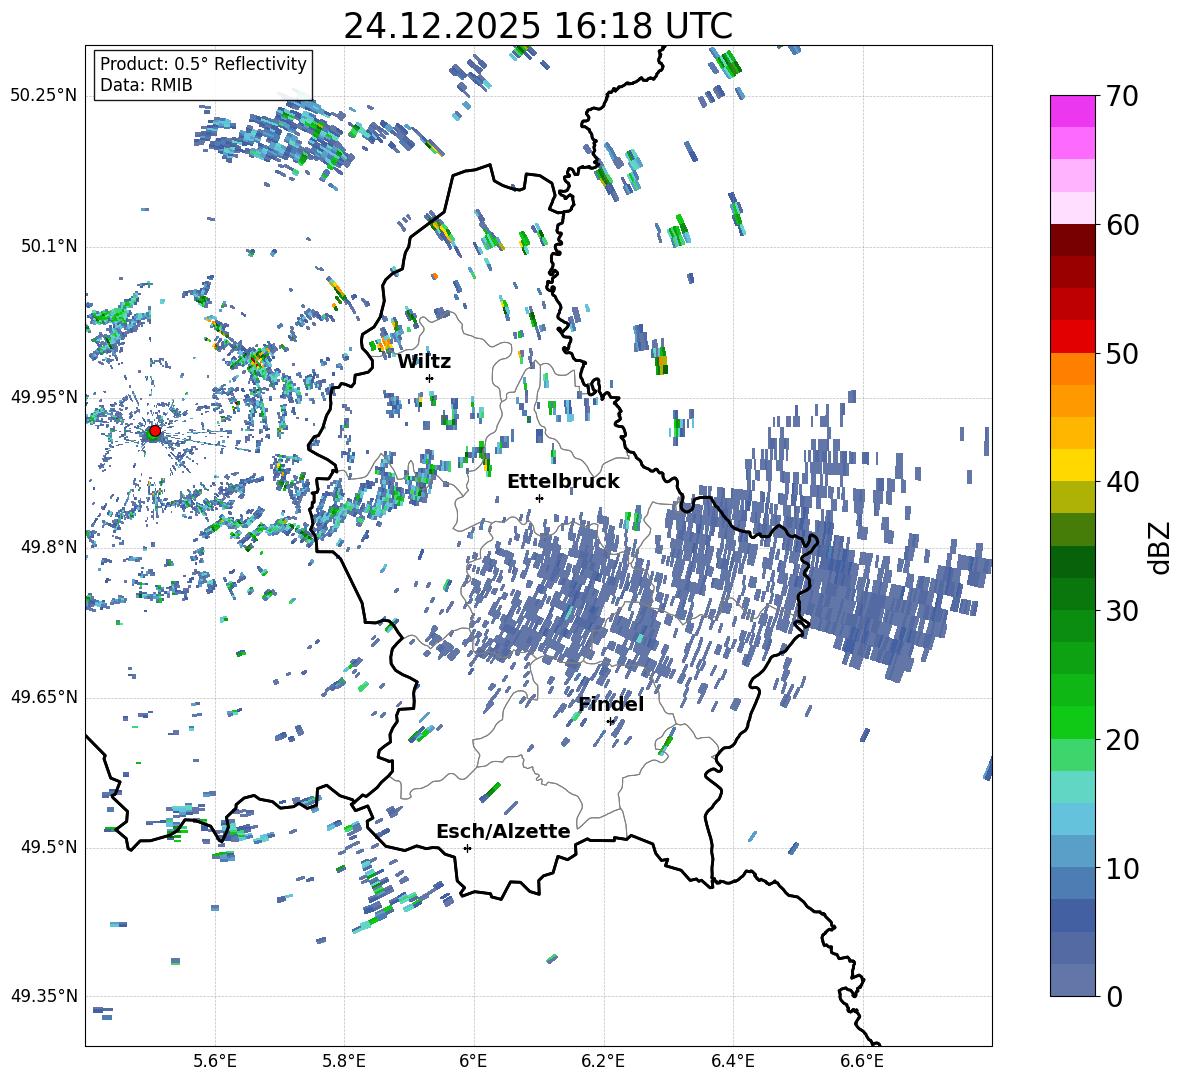
Task: Click the 30 tick on the colorbar
Action: click(1122, 611)
